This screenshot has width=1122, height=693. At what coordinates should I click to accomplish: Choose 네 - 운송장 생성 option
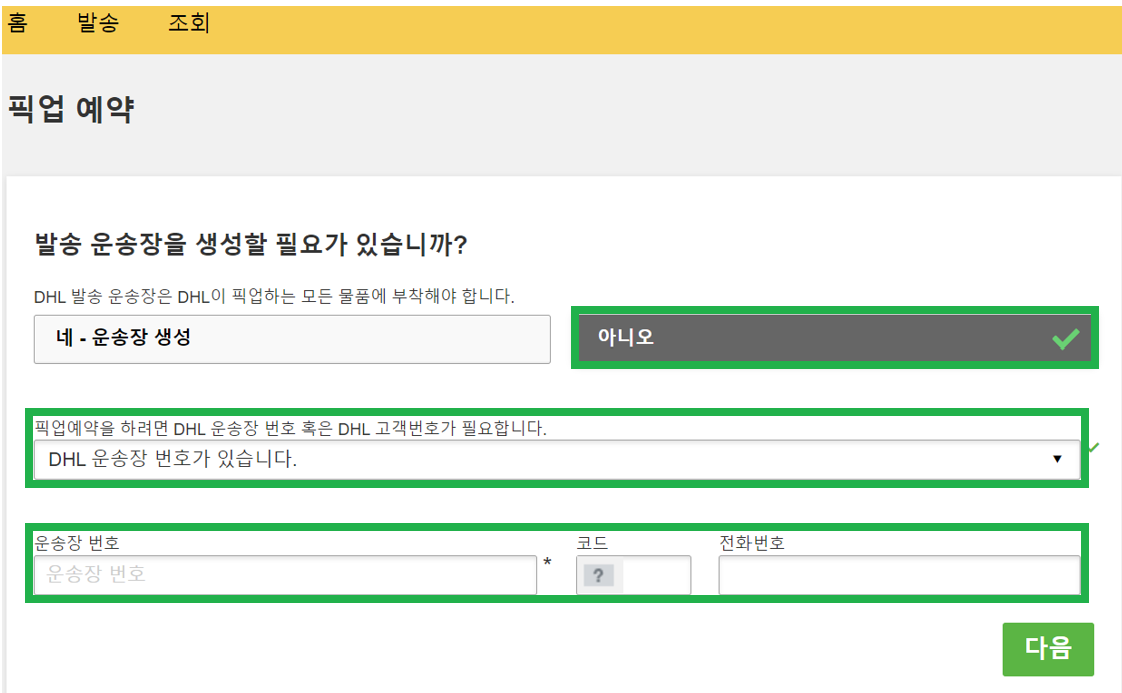point(292,339)
